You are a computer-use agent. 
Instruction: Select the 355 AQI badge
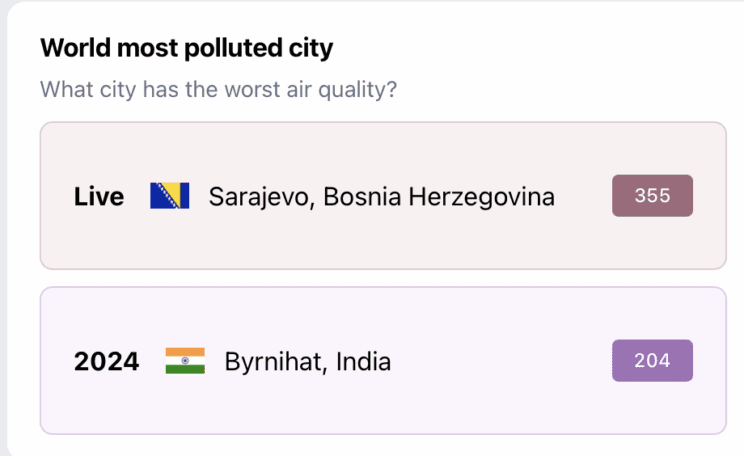652,196
